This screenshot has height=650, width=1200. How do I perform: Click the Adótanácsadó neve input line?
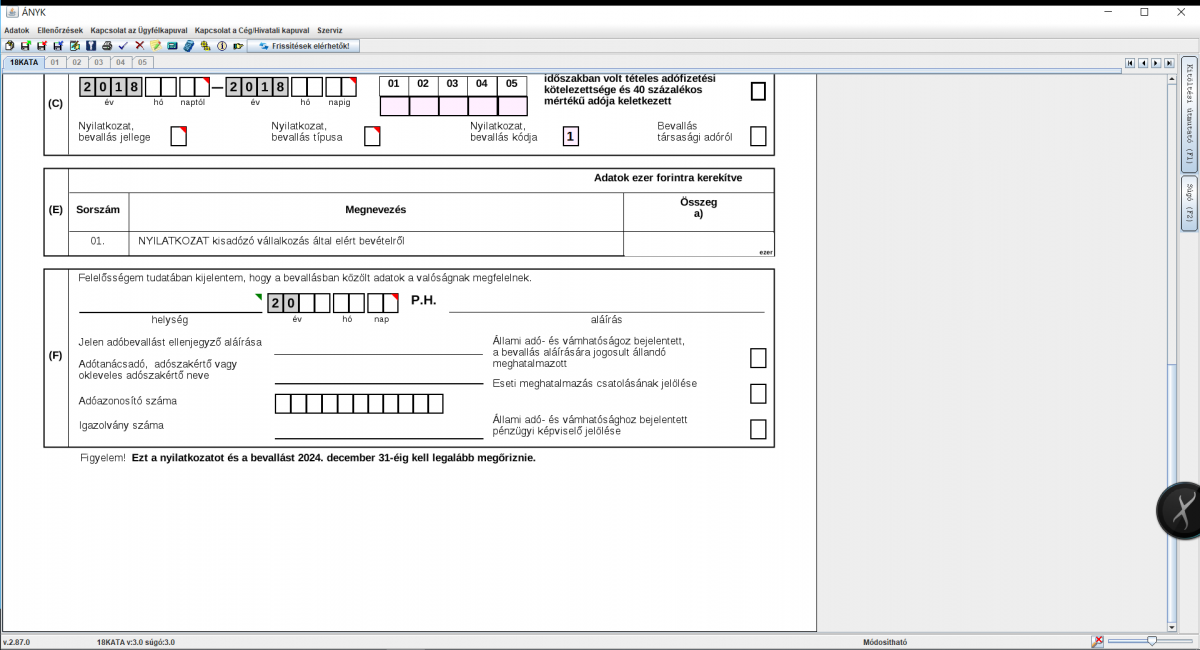point(379,374)
